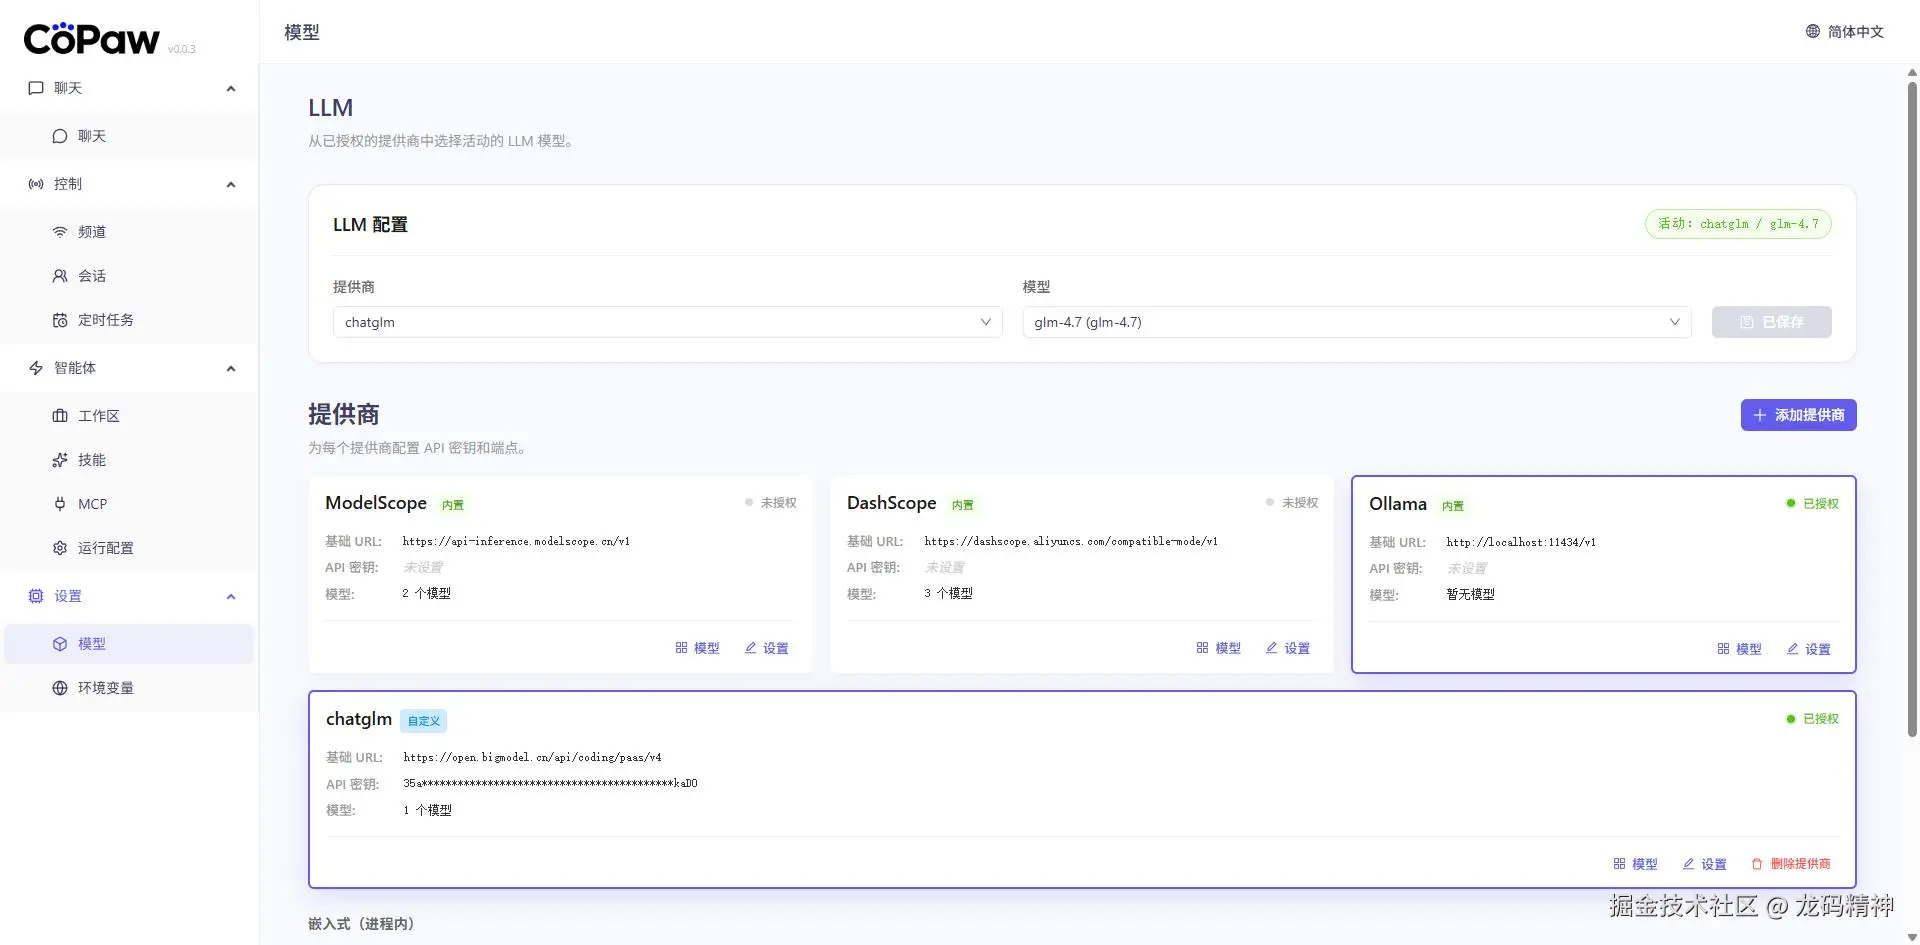1920x945 pixels.
Task: Click the MCP plug icon
Action: (x=60, y=504)
